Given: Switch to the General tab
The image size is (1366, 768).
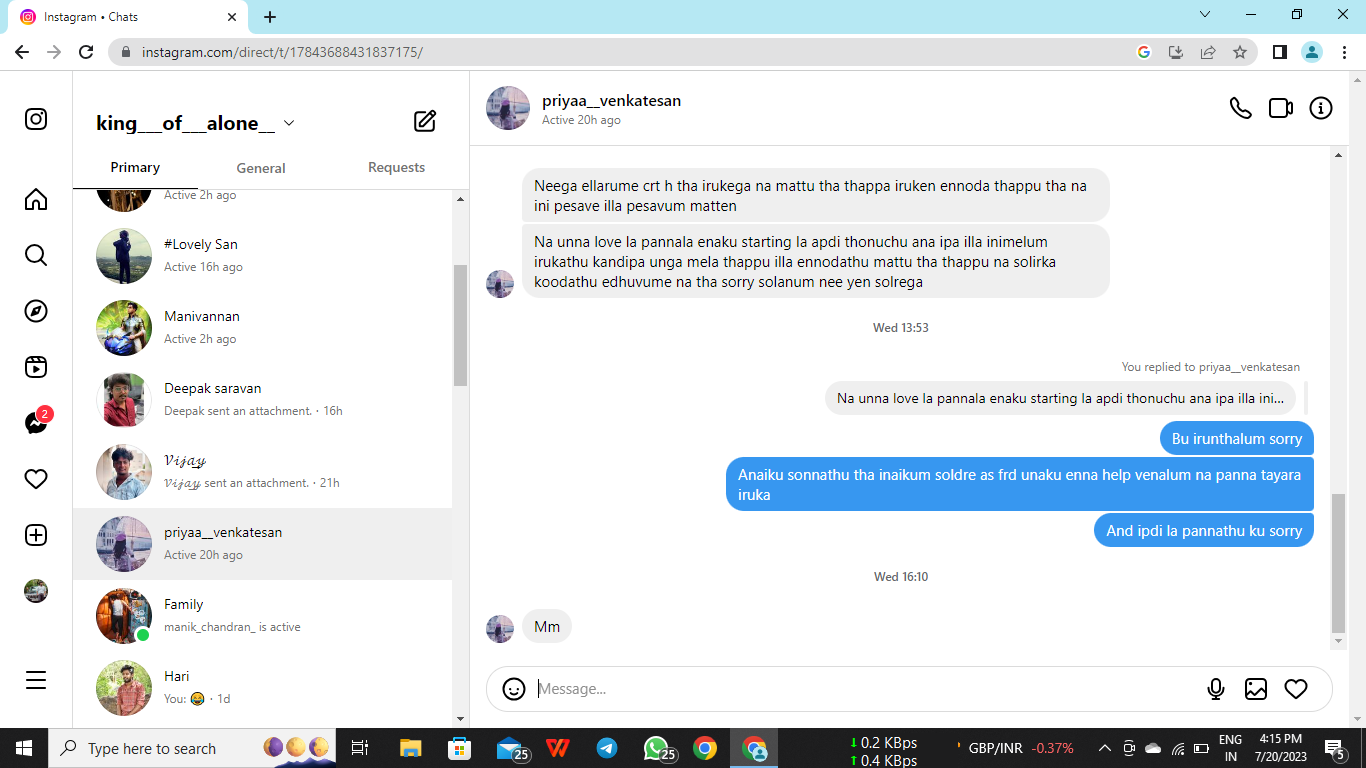Looking at the screenshot, I should pyautogui.click(x=261, y=168).
